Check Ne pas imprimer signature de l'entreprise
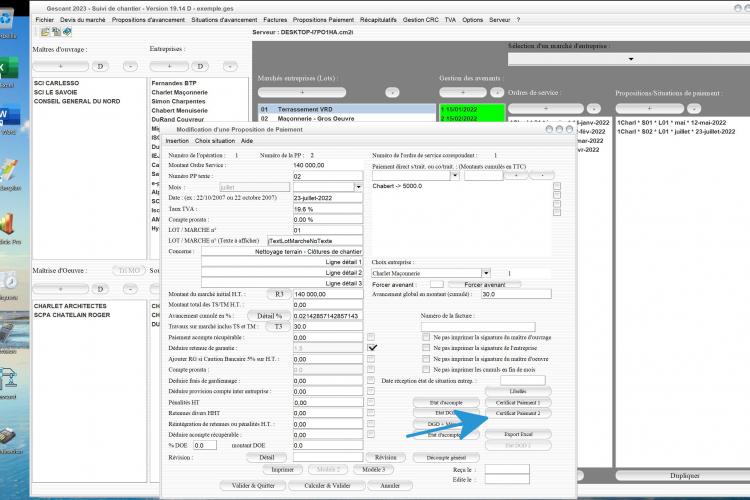Screen dimensions: 750x500 (426, 348)
